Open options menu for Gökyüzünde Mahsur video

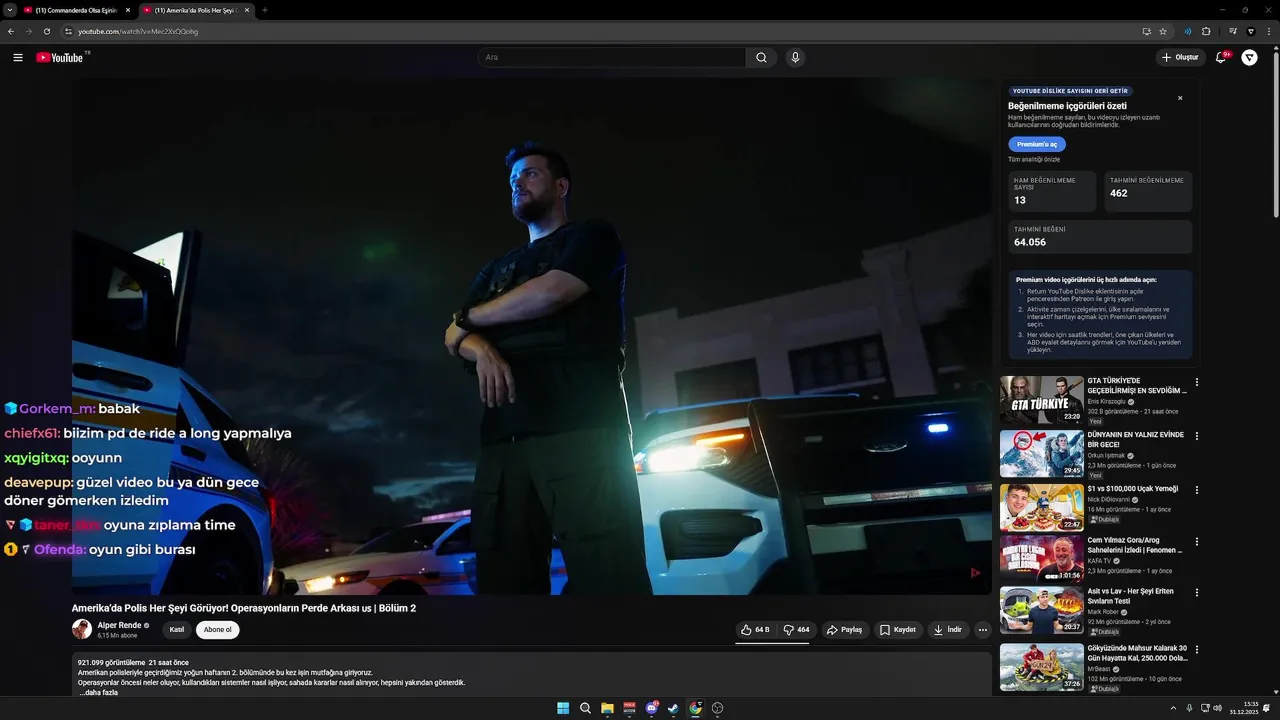point(1197,649)
